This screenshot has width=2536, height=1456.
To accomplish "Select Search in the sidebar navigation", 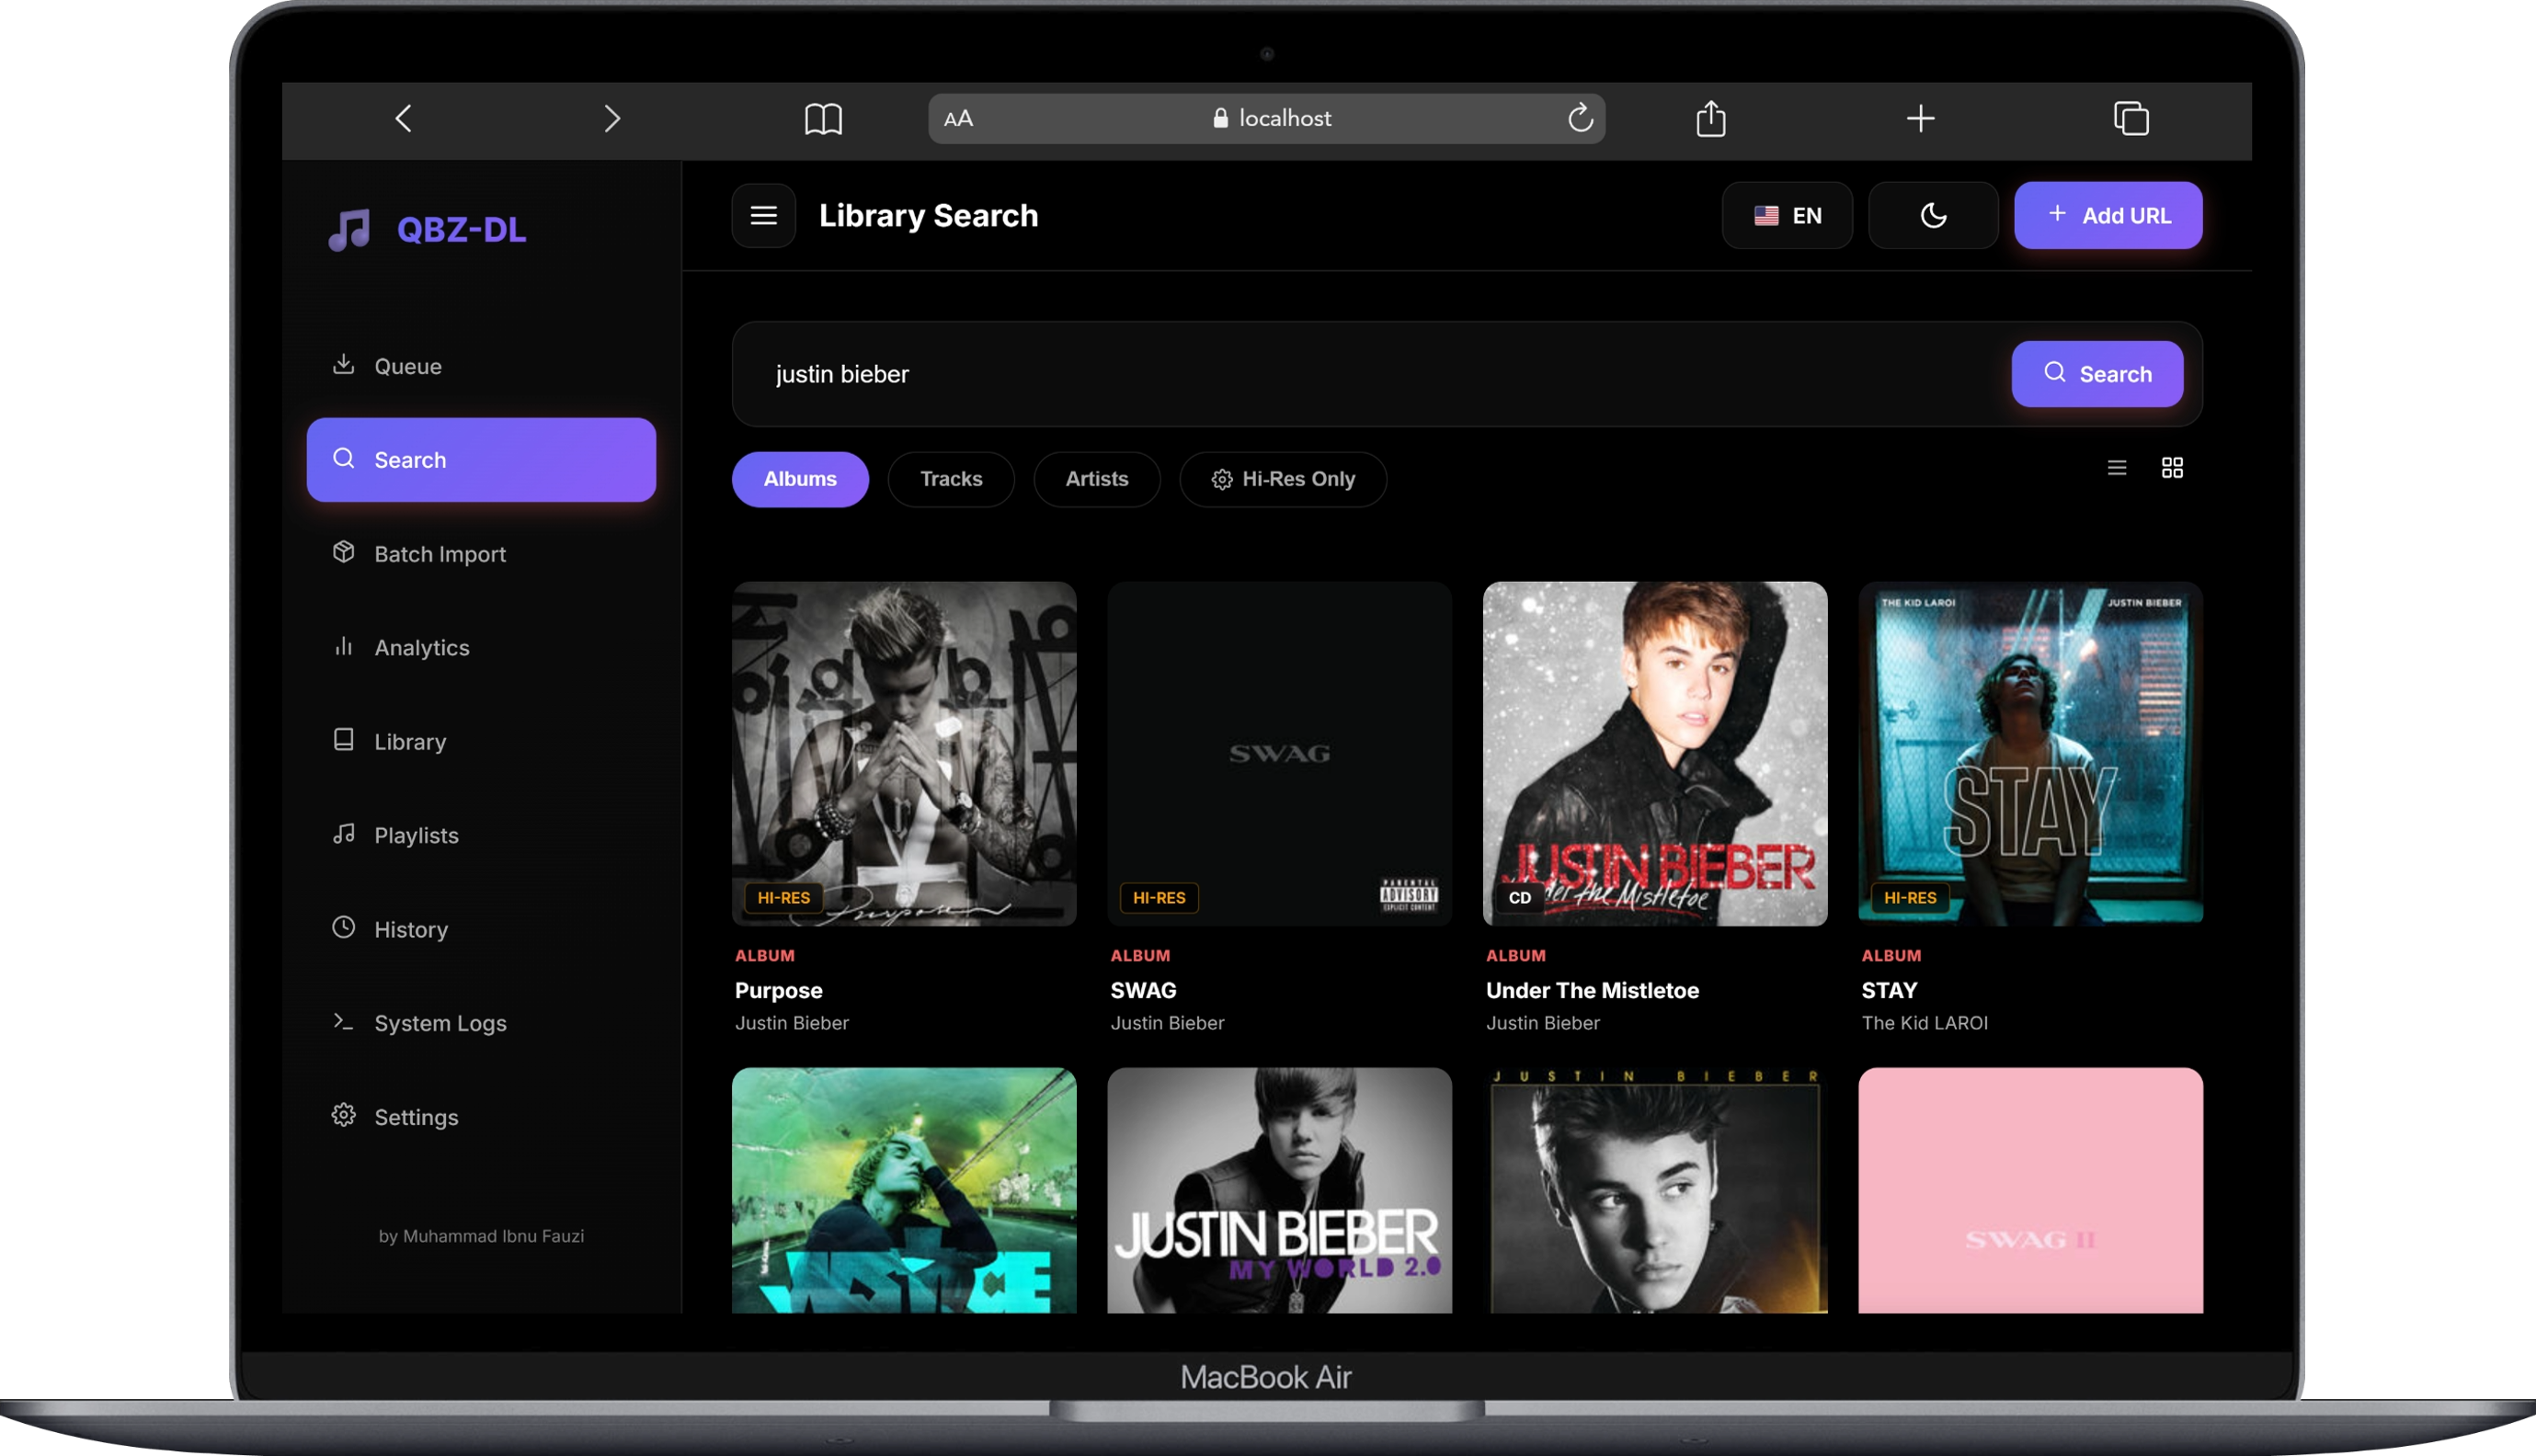I will click(x=481, y=460).
